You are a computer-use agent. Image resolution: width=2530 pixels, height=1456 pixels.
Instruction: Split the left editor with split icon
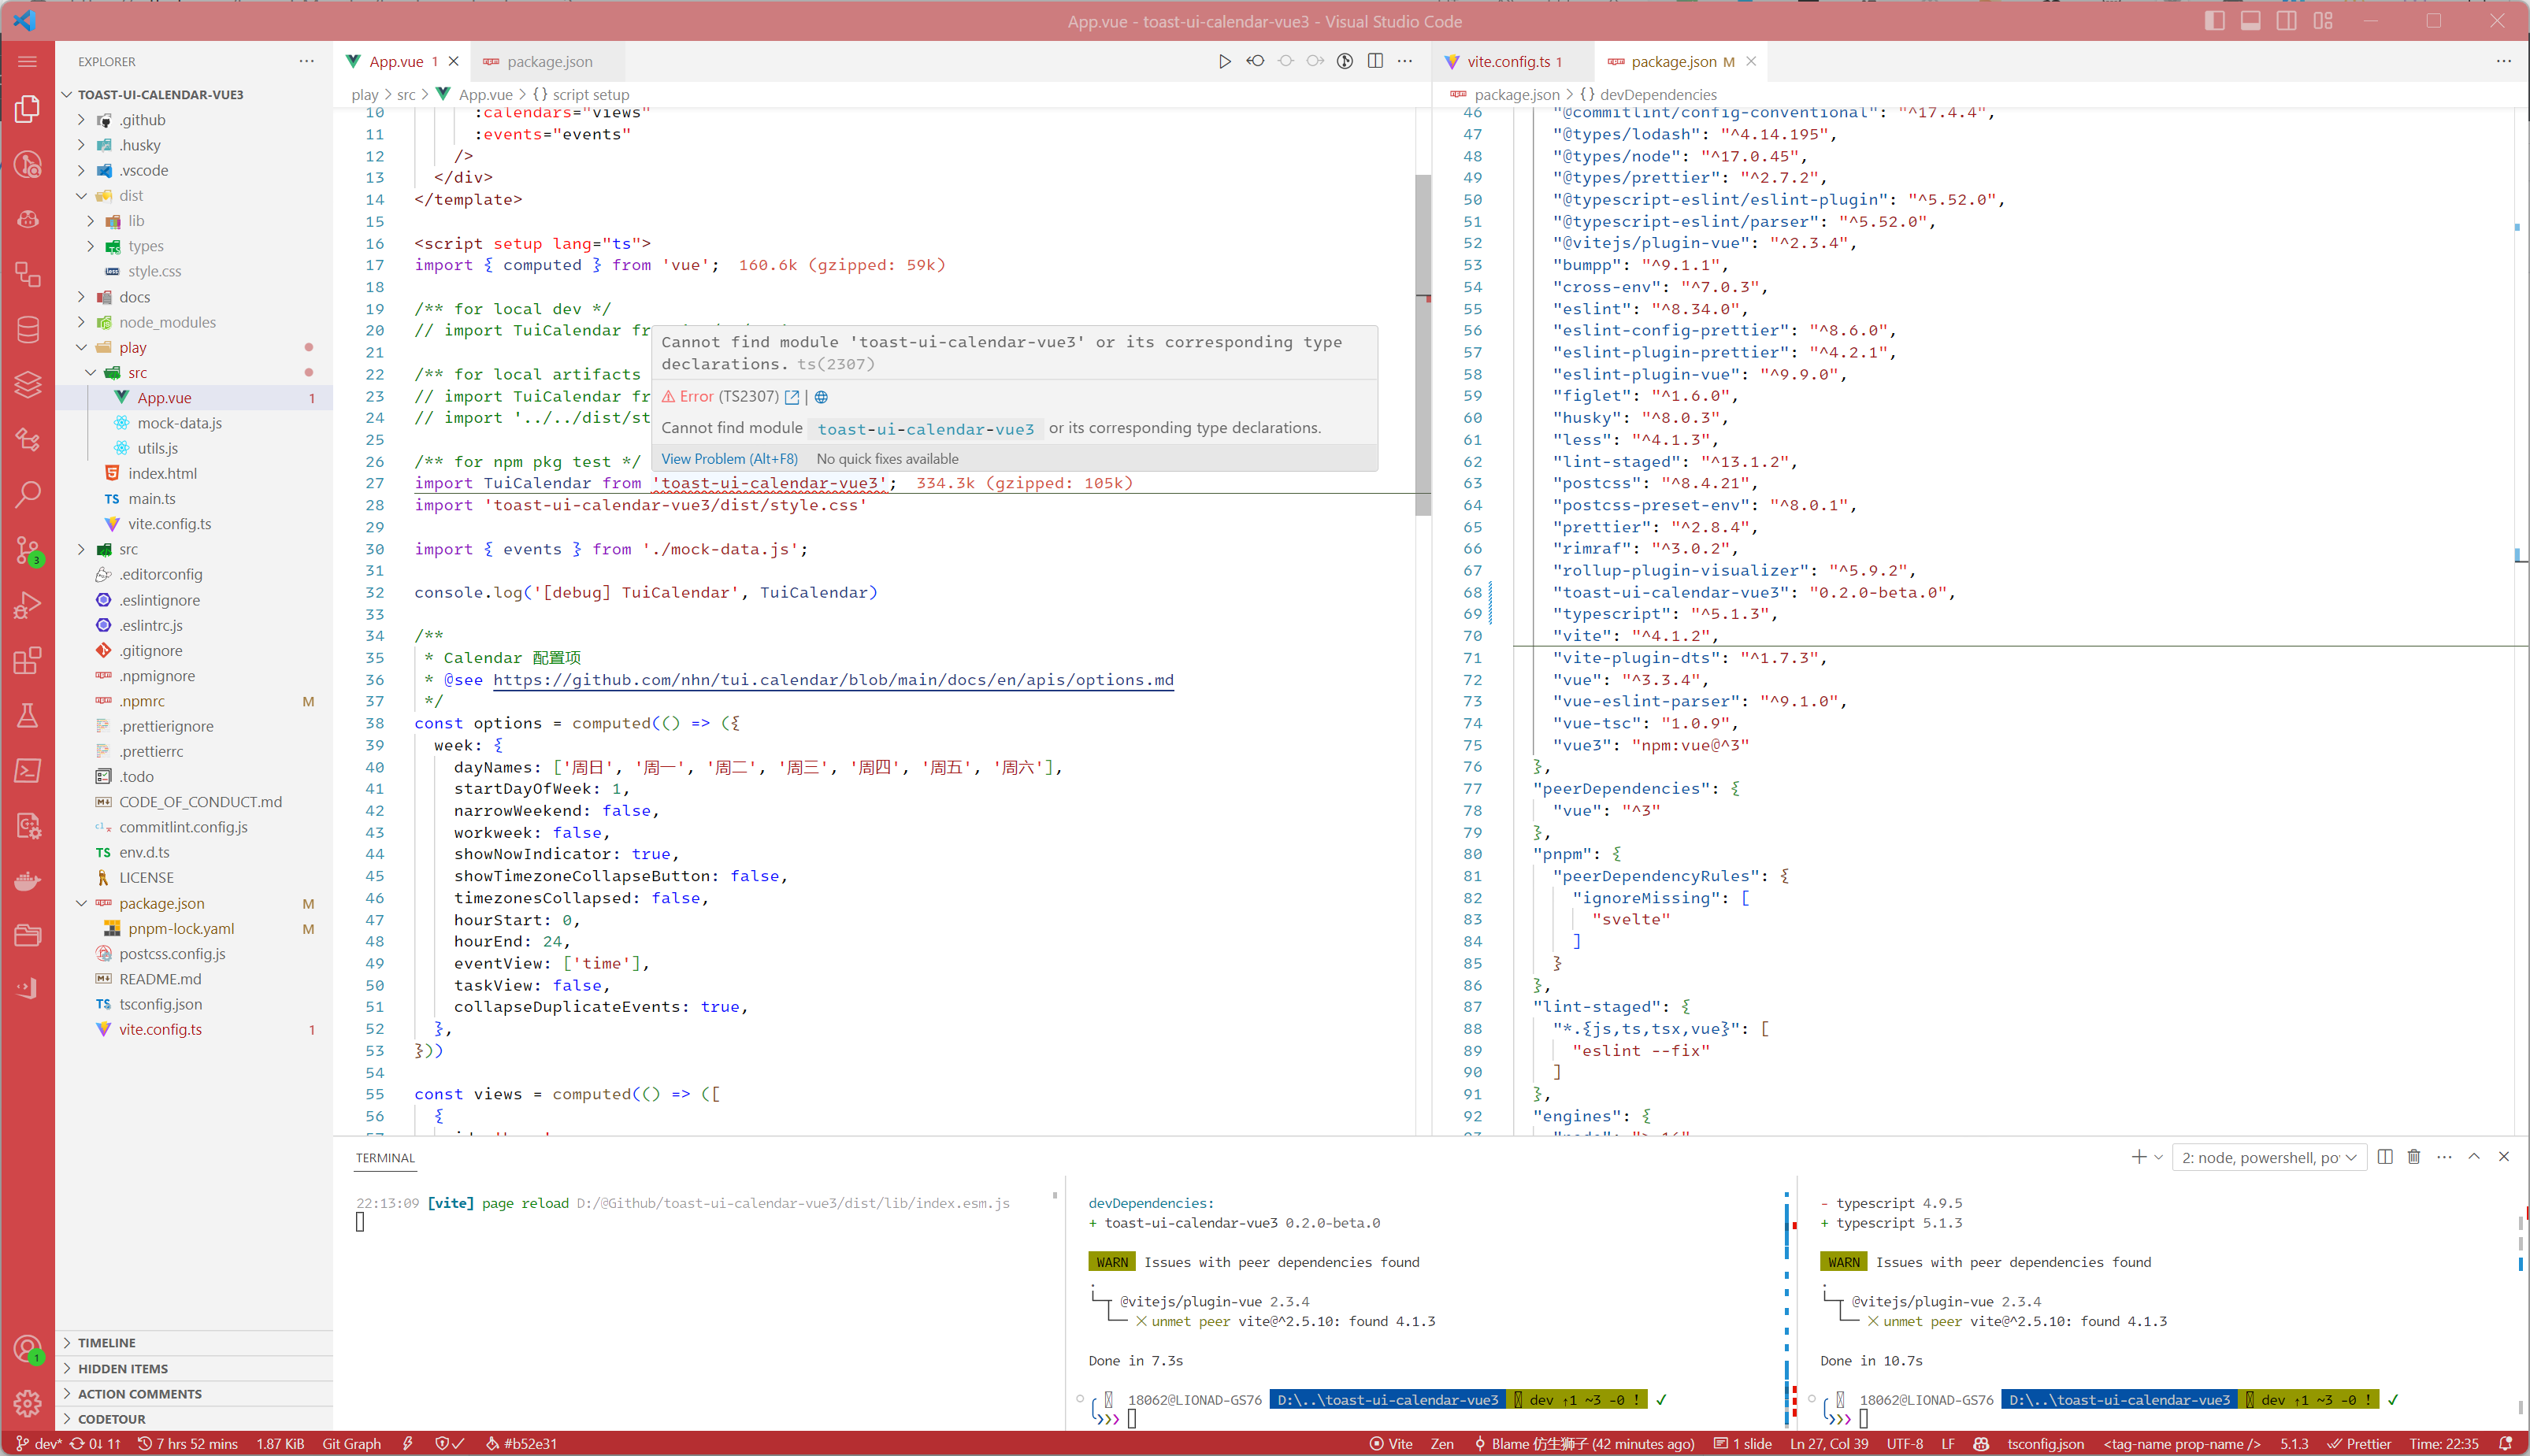(1375, 62)
